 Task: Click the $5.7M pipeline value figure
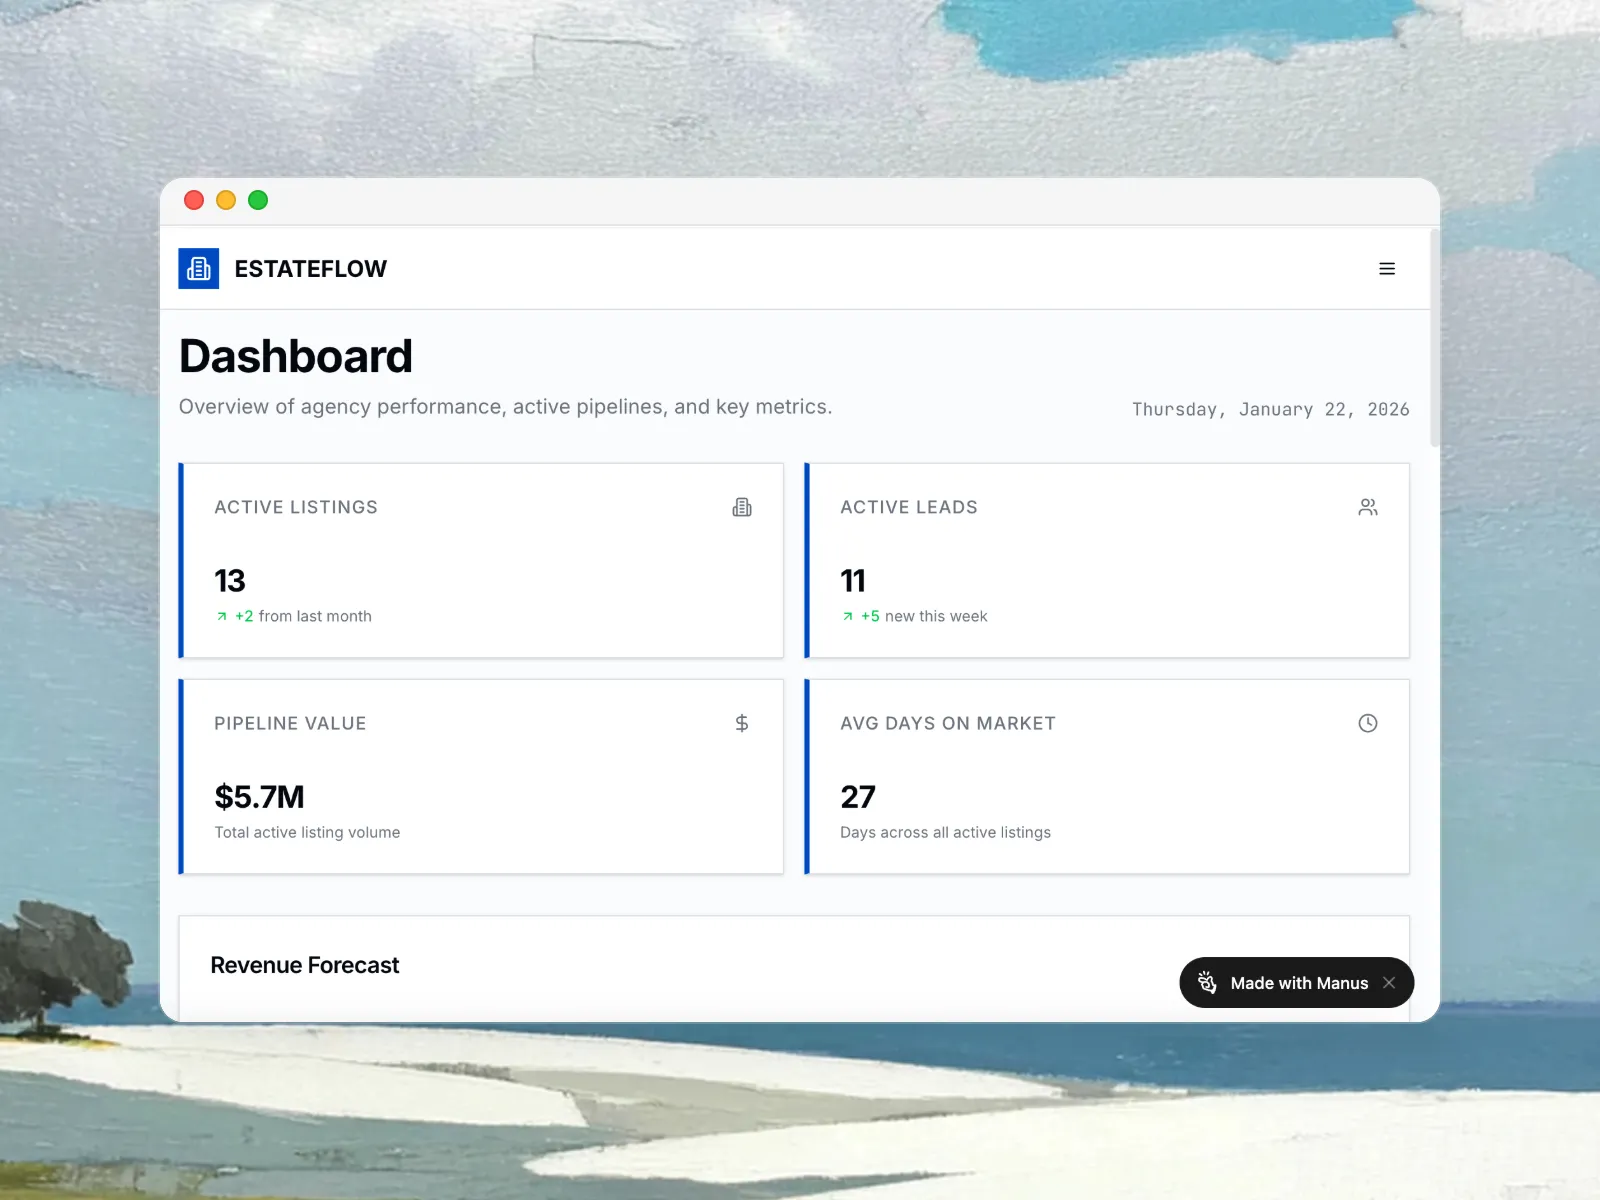[x=259, y=797]
